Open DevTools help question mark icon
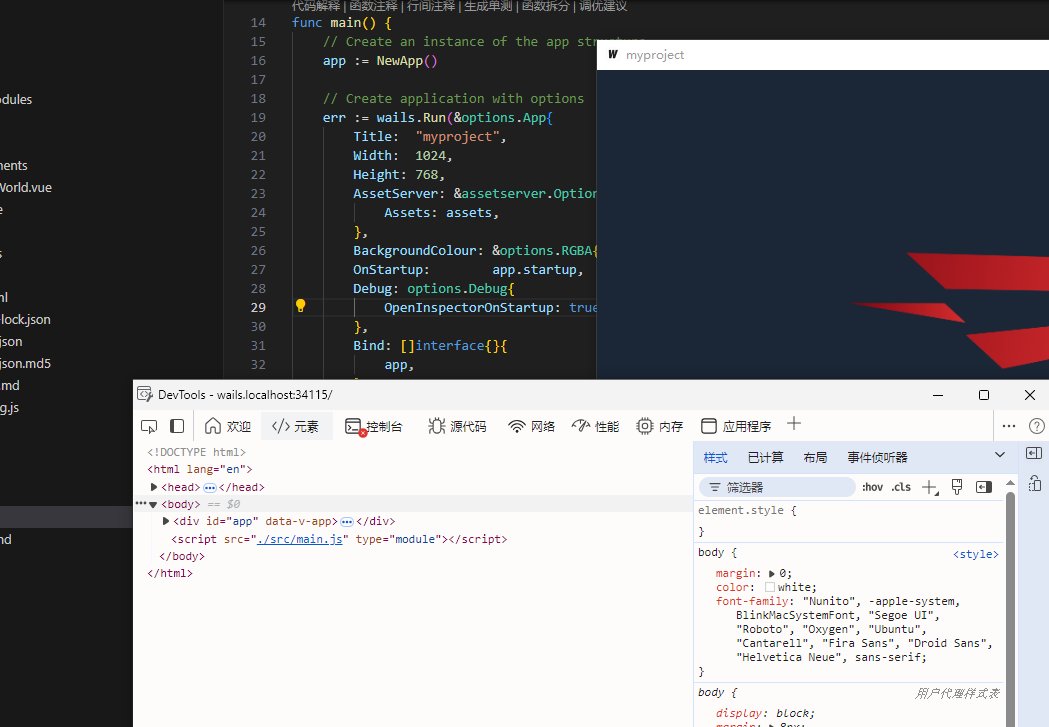Screen dimensions: 1049x727 [1036, 426]
